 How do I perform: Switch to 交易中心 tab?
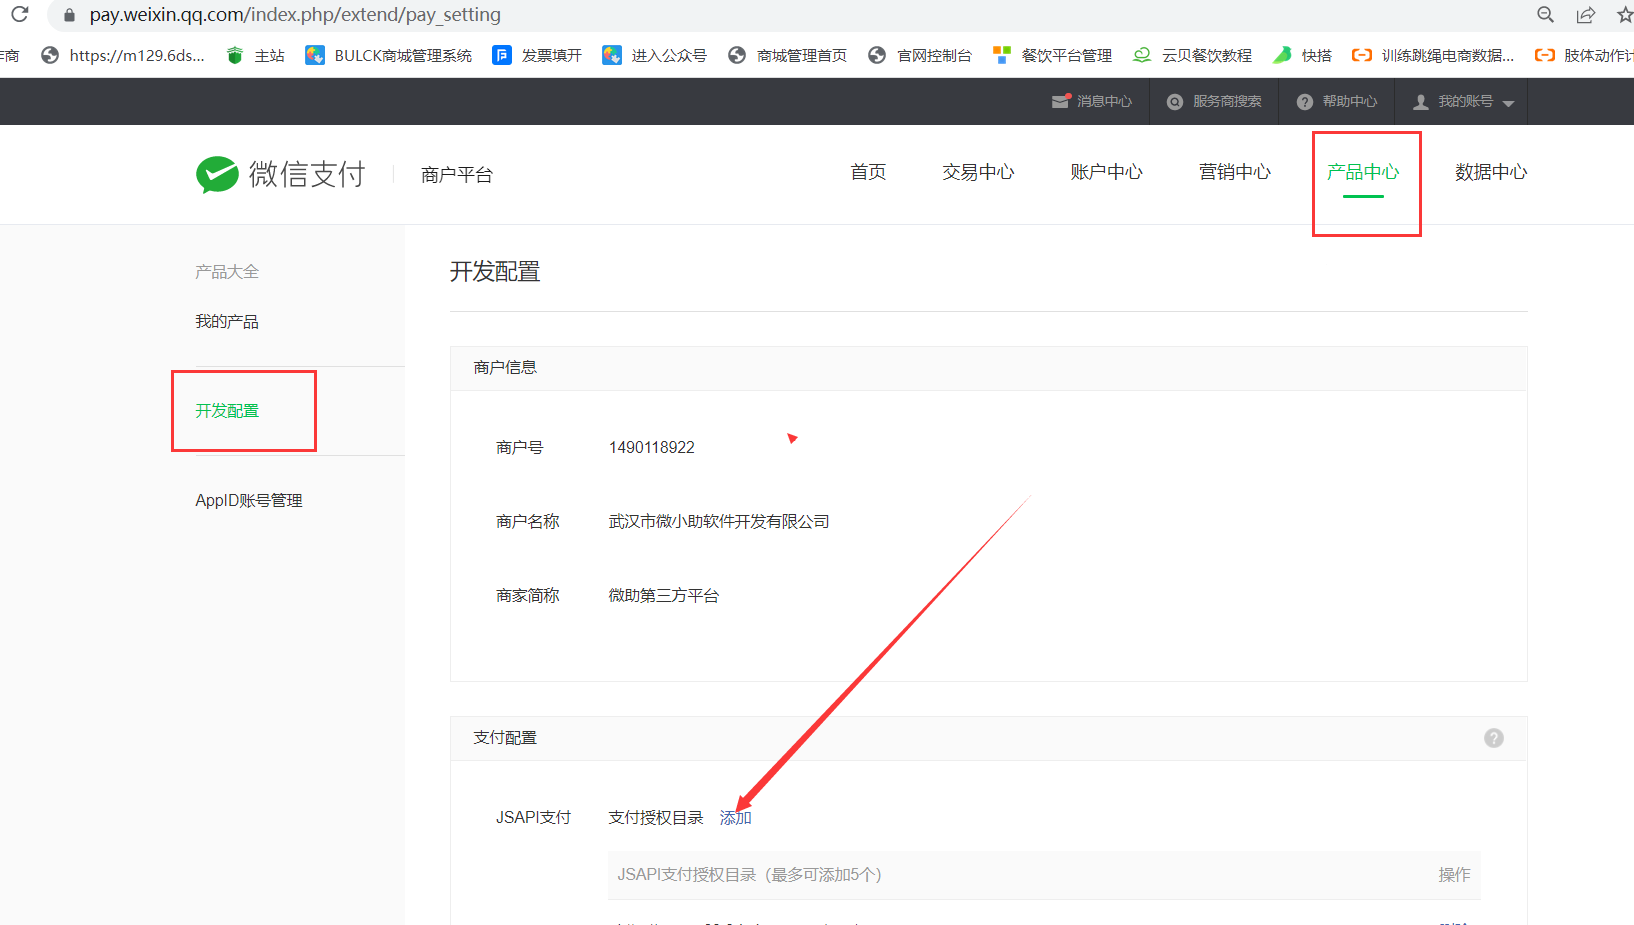pos(978,172)
